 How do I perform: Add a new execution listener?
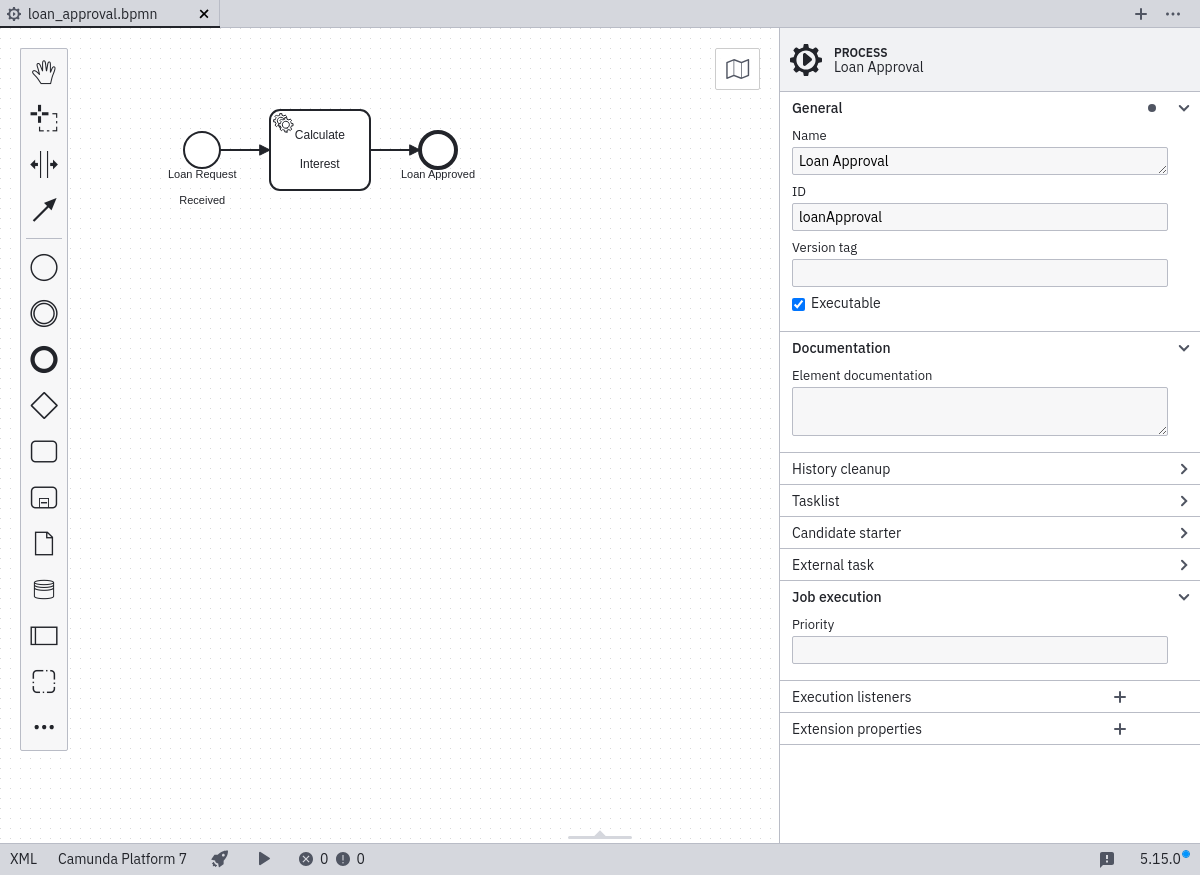(1120, 697)
